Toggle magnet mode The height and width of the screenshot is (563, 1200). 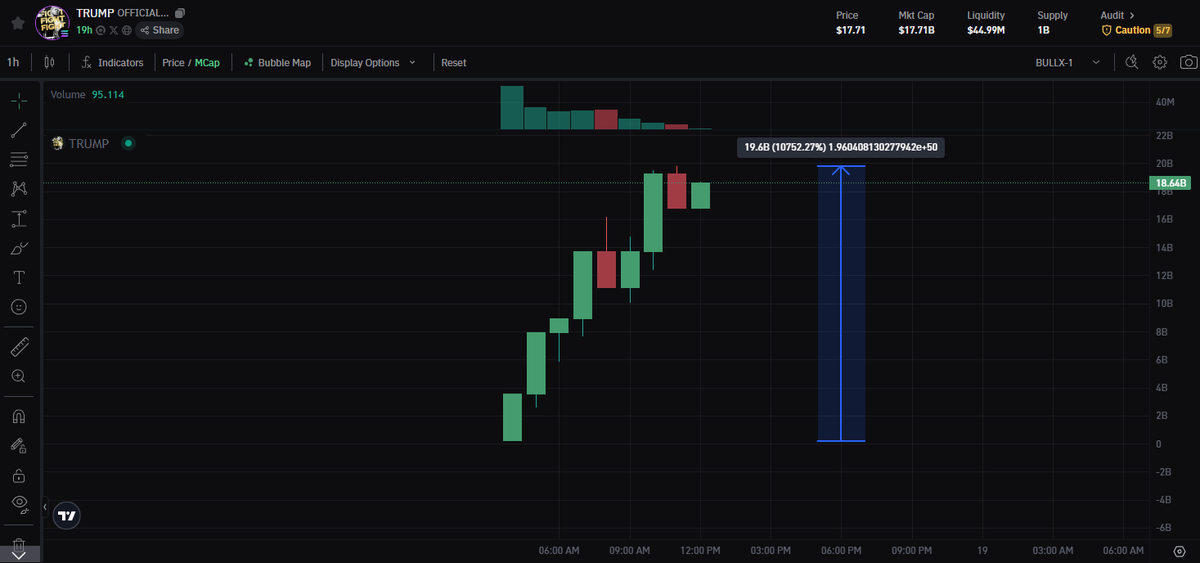[x=19, y=416]
